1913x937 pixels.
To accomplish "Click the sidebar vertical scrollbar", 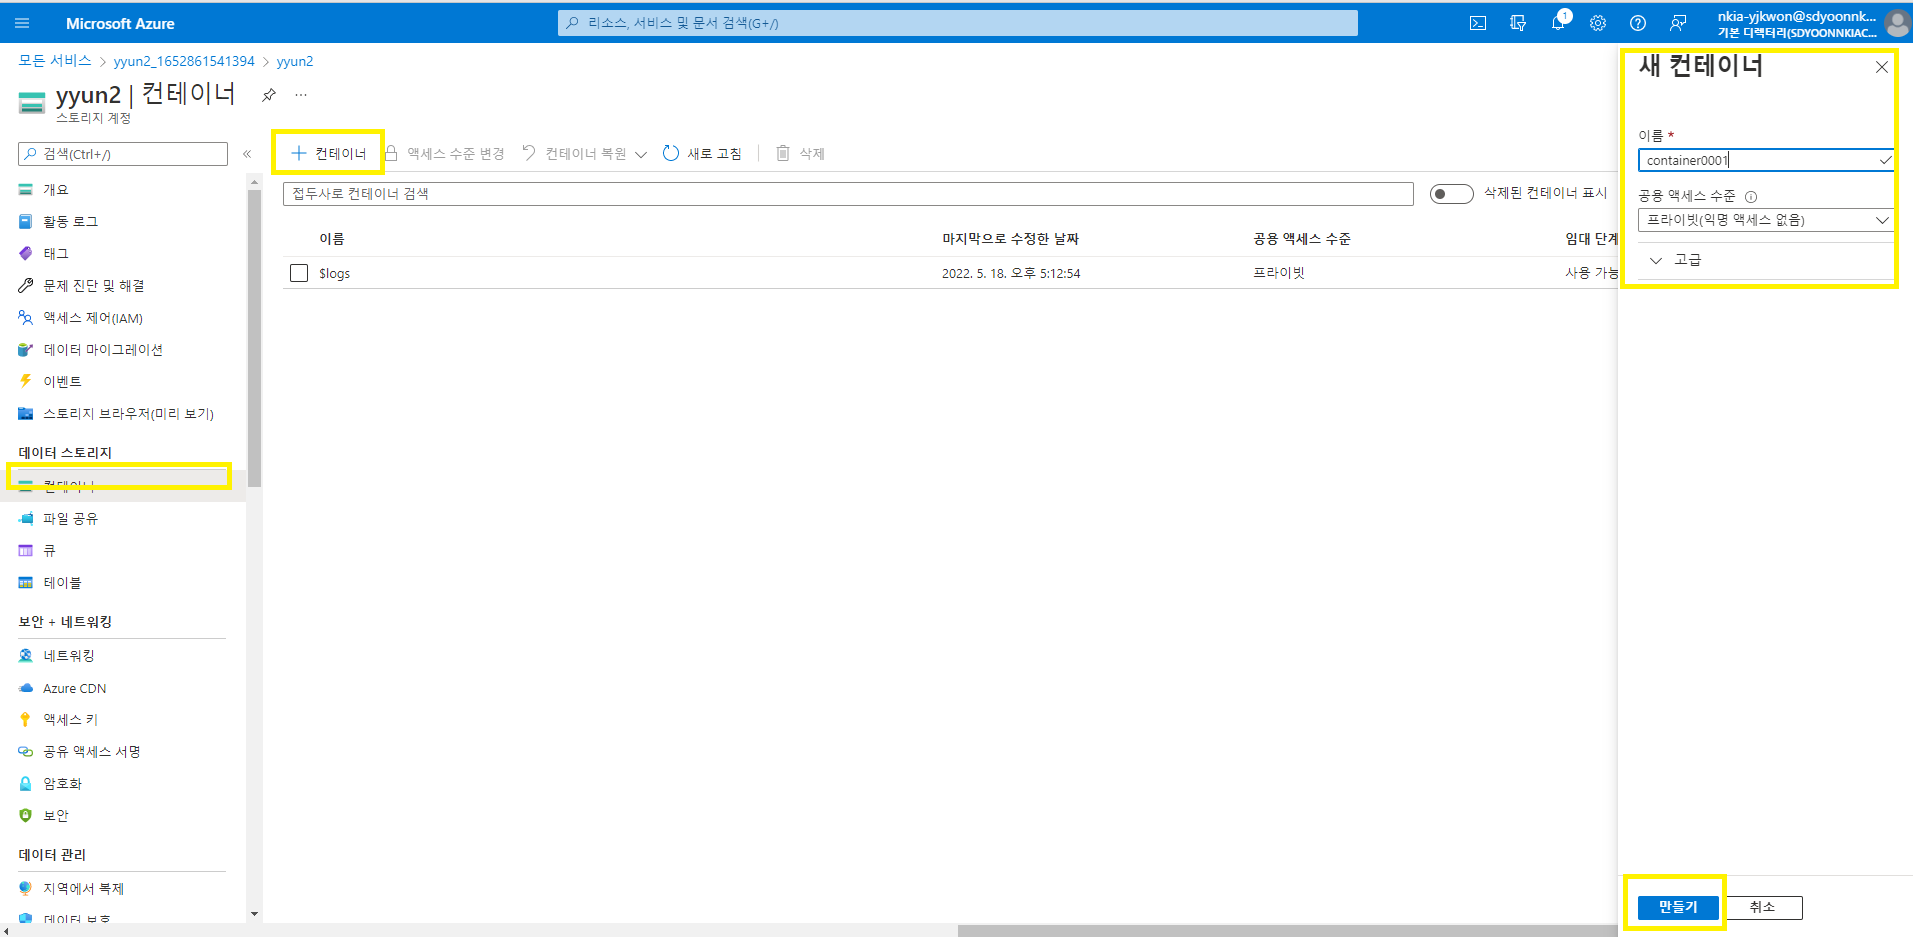I will [x=254, y=337].
